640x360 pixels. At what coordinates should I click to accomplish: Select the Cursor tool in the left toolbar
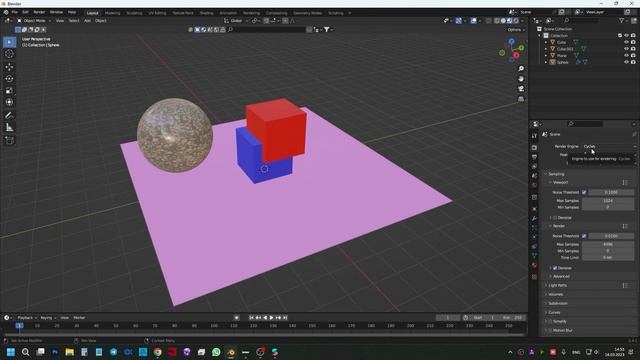9,54
